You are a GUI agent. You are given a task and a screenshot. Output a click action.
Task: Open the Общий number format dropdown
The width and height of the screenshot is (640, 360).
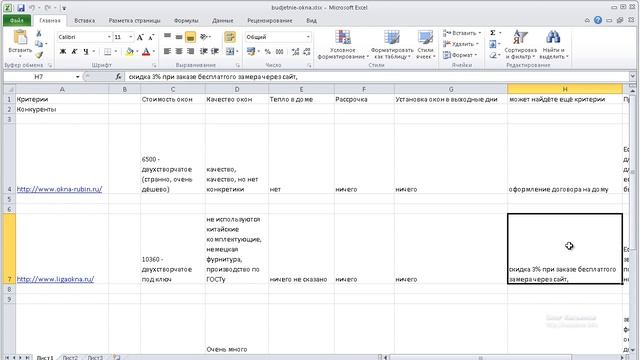[308, 37]
